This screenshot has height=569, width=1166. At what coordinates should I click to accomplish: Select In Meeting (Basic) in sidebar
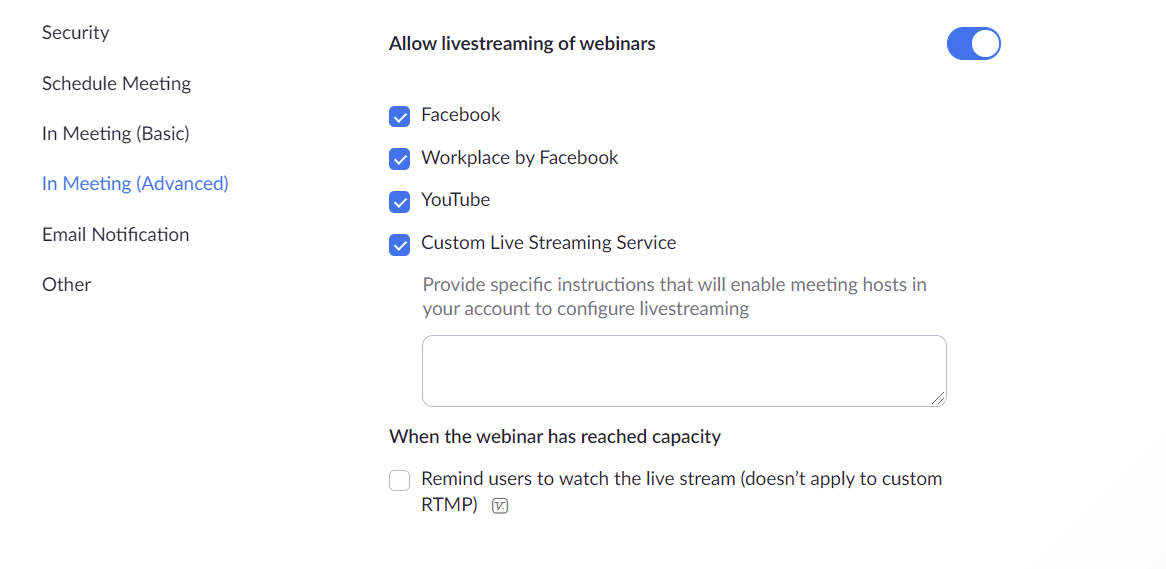116,134
